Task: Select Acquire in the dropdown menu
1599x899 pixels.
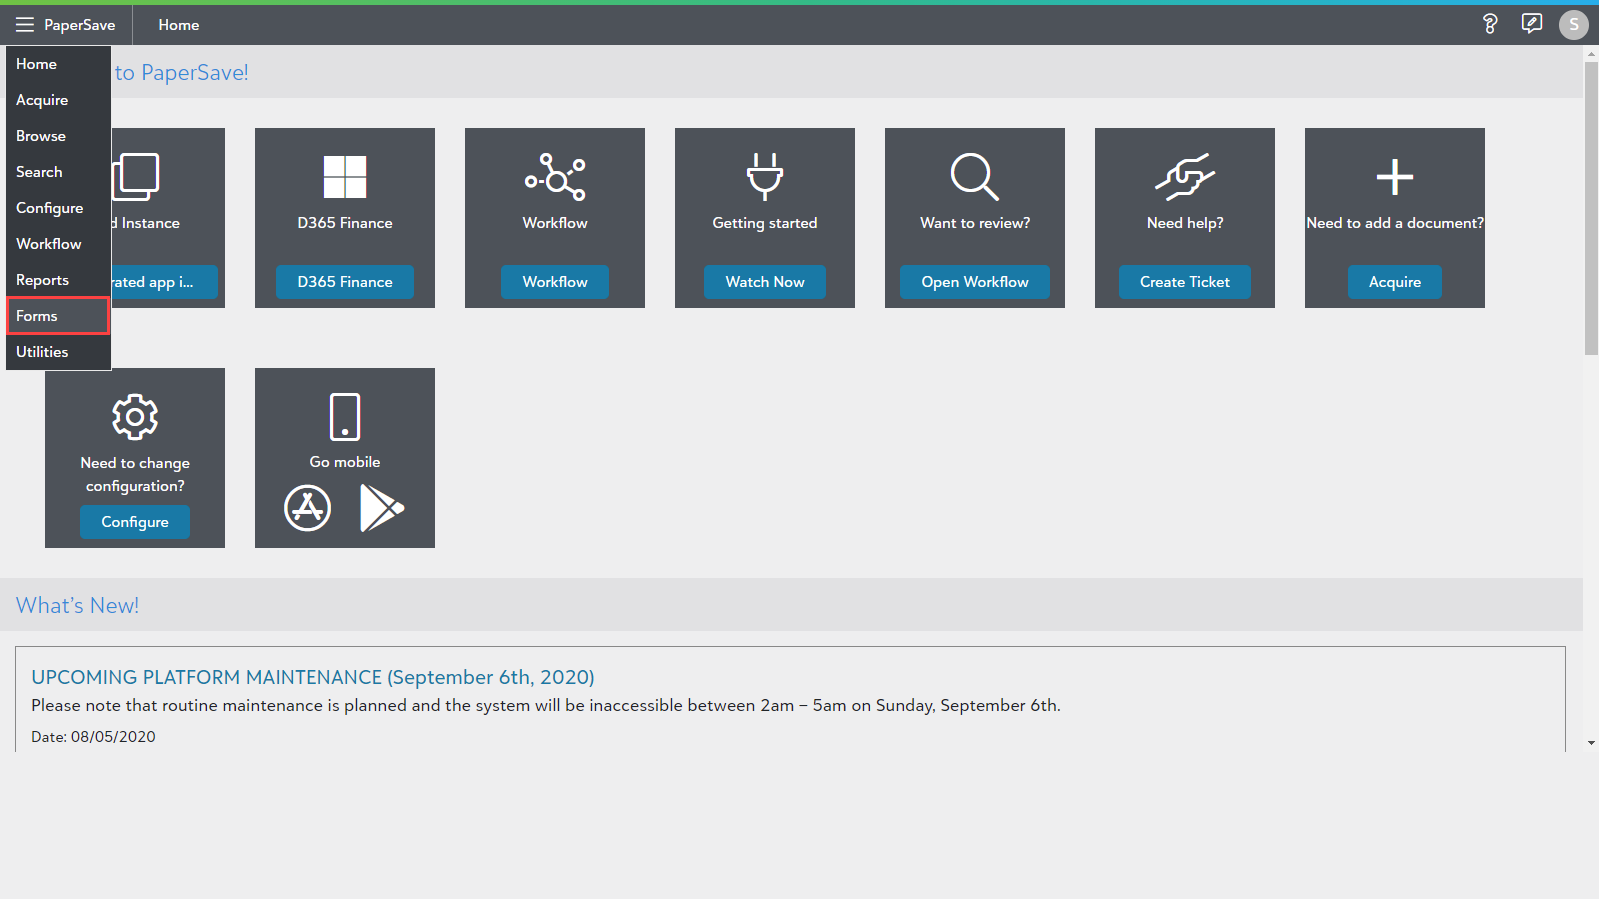Action: (42, 100)
